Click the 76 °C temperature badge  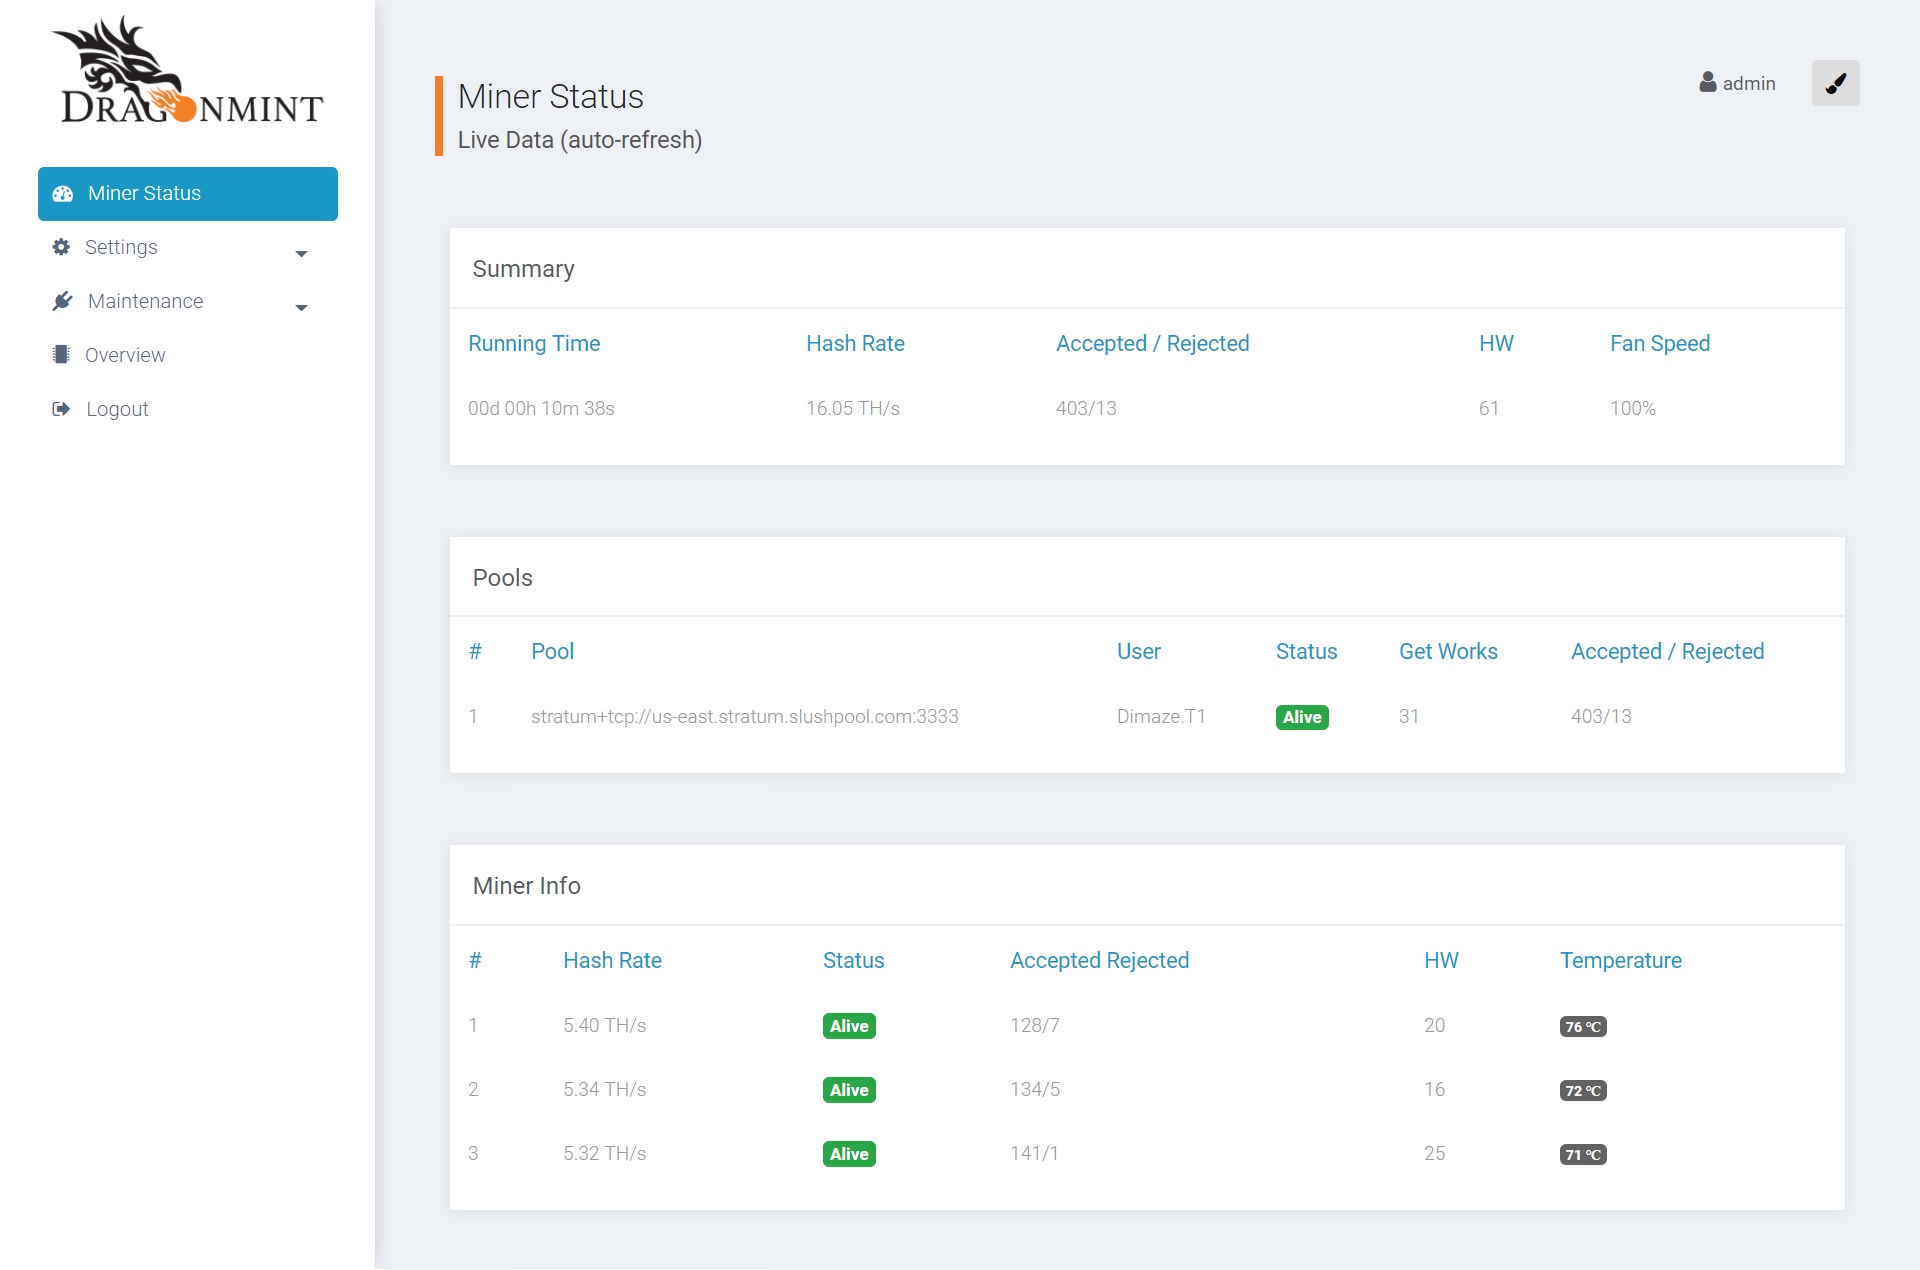coord(1583,1027)
